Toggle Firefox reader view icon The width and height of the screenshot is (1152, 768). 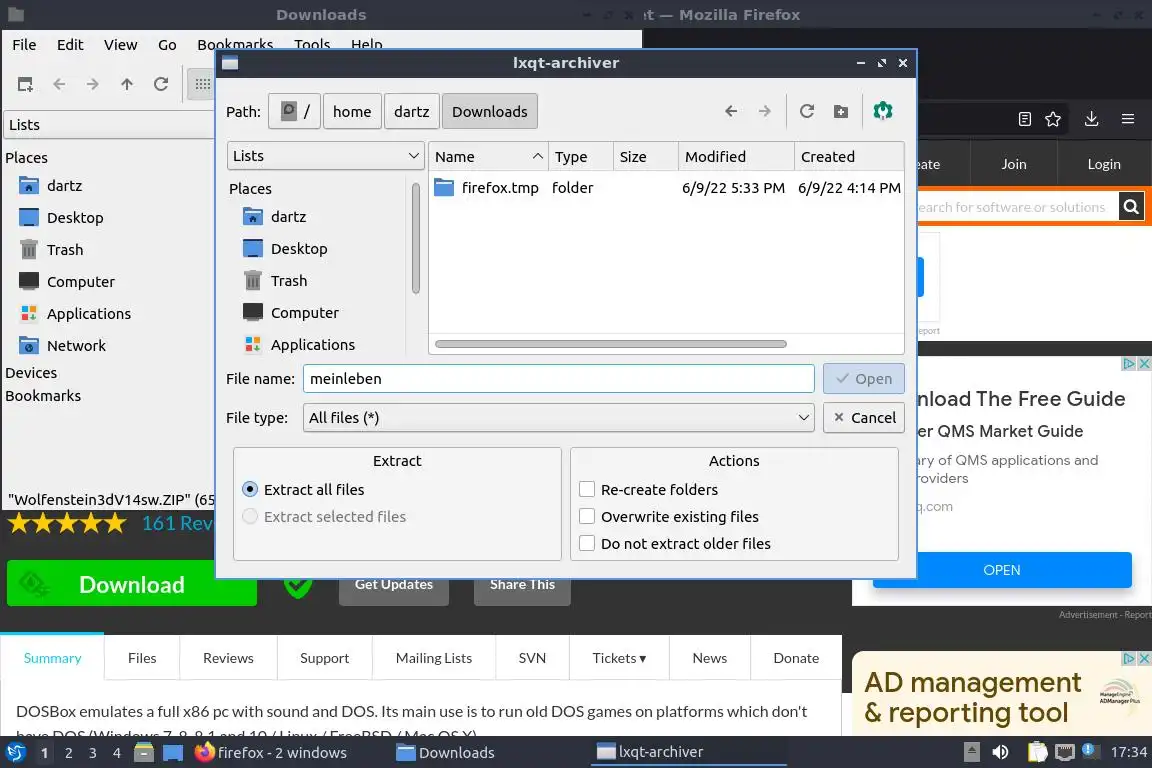coord(1025,119)
